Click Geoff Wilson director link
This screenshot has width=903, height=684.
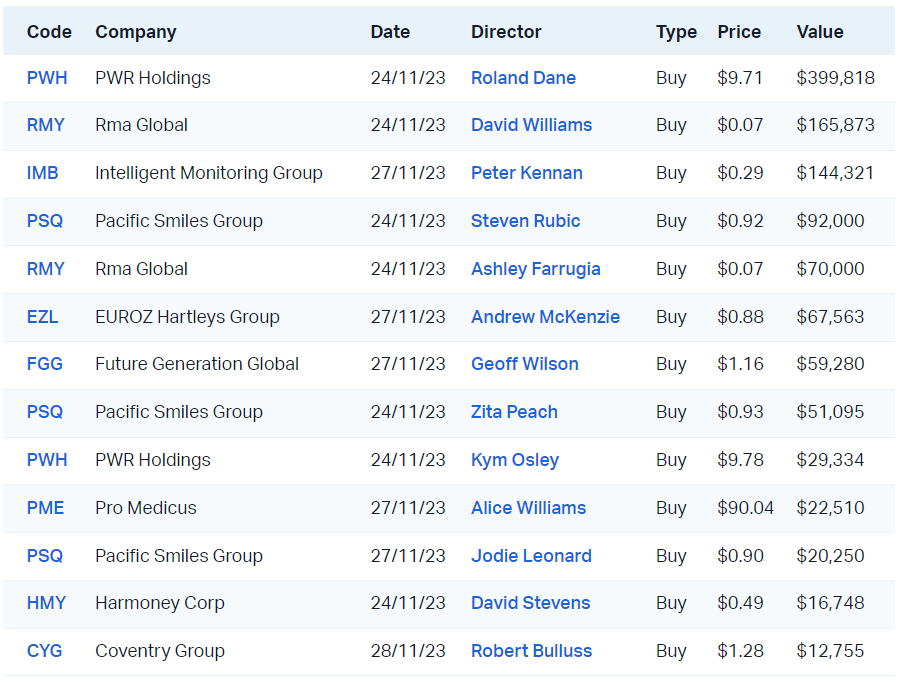tap(524, 364)
